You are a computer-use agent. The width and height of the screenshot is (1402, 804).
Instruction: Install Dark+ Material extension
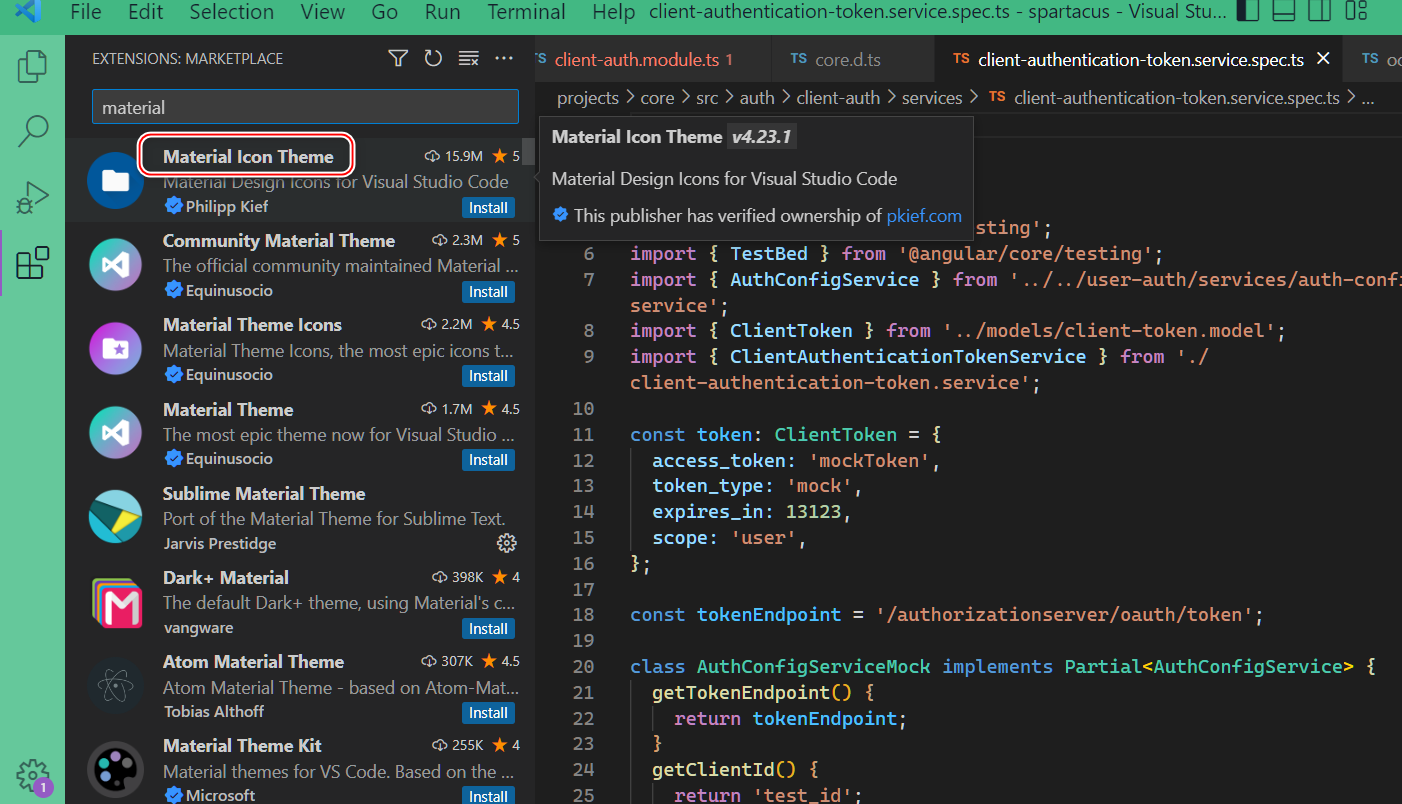488,629
